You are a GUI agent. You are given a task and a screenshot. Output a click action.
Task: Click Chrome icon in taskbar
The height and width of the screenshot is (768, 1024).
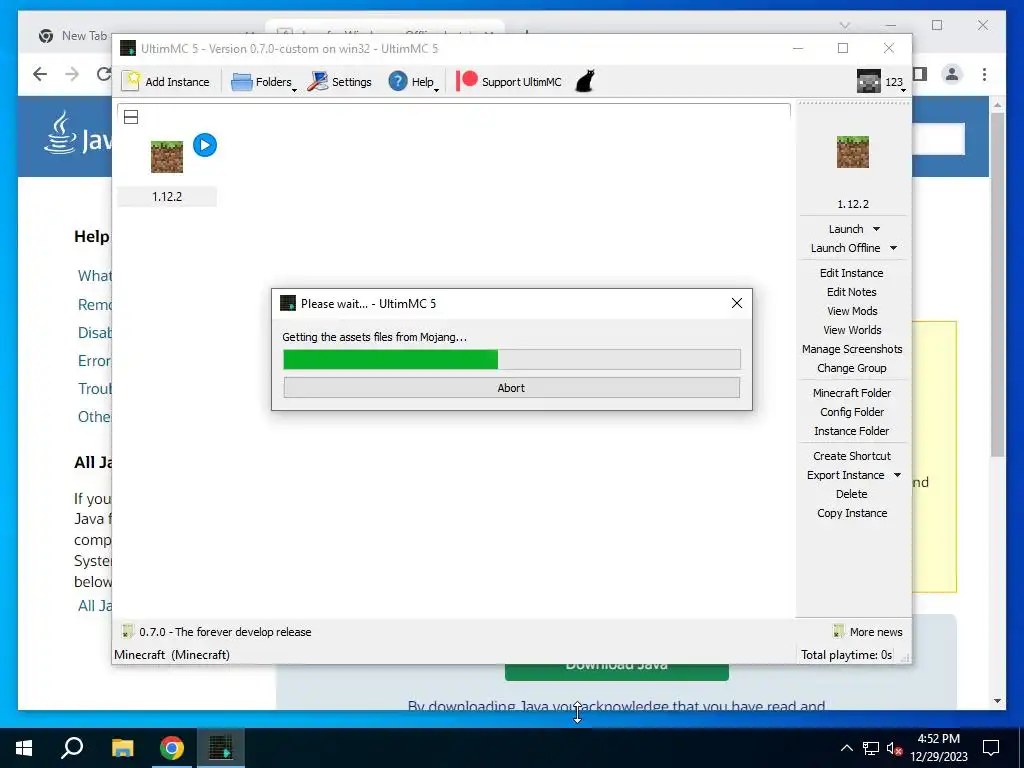[172, 748]
